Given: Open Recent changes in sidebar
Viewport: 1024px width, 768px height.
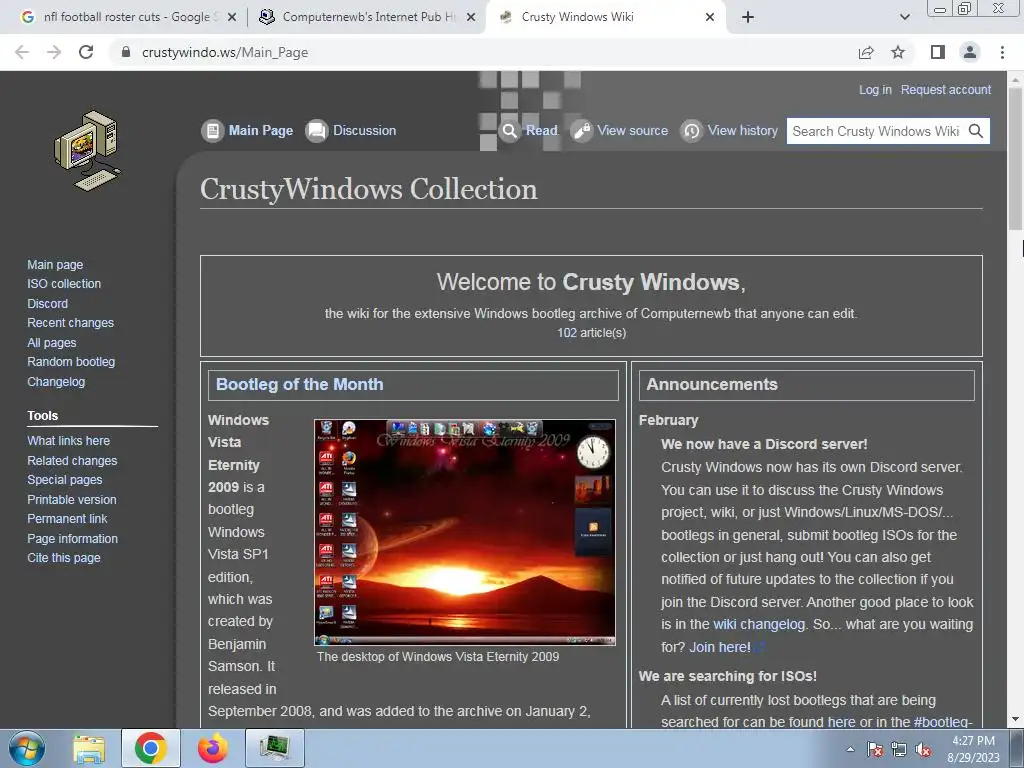Looking at the screenshot, I should 71,323.
